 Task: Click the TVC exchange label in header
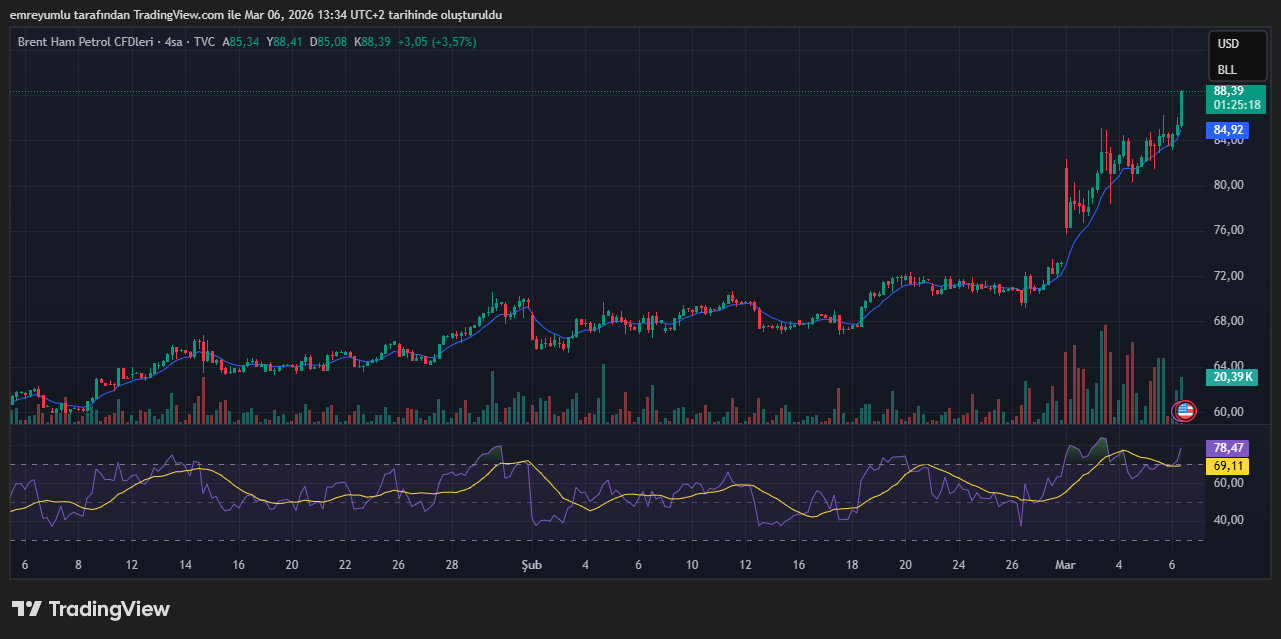204,42
